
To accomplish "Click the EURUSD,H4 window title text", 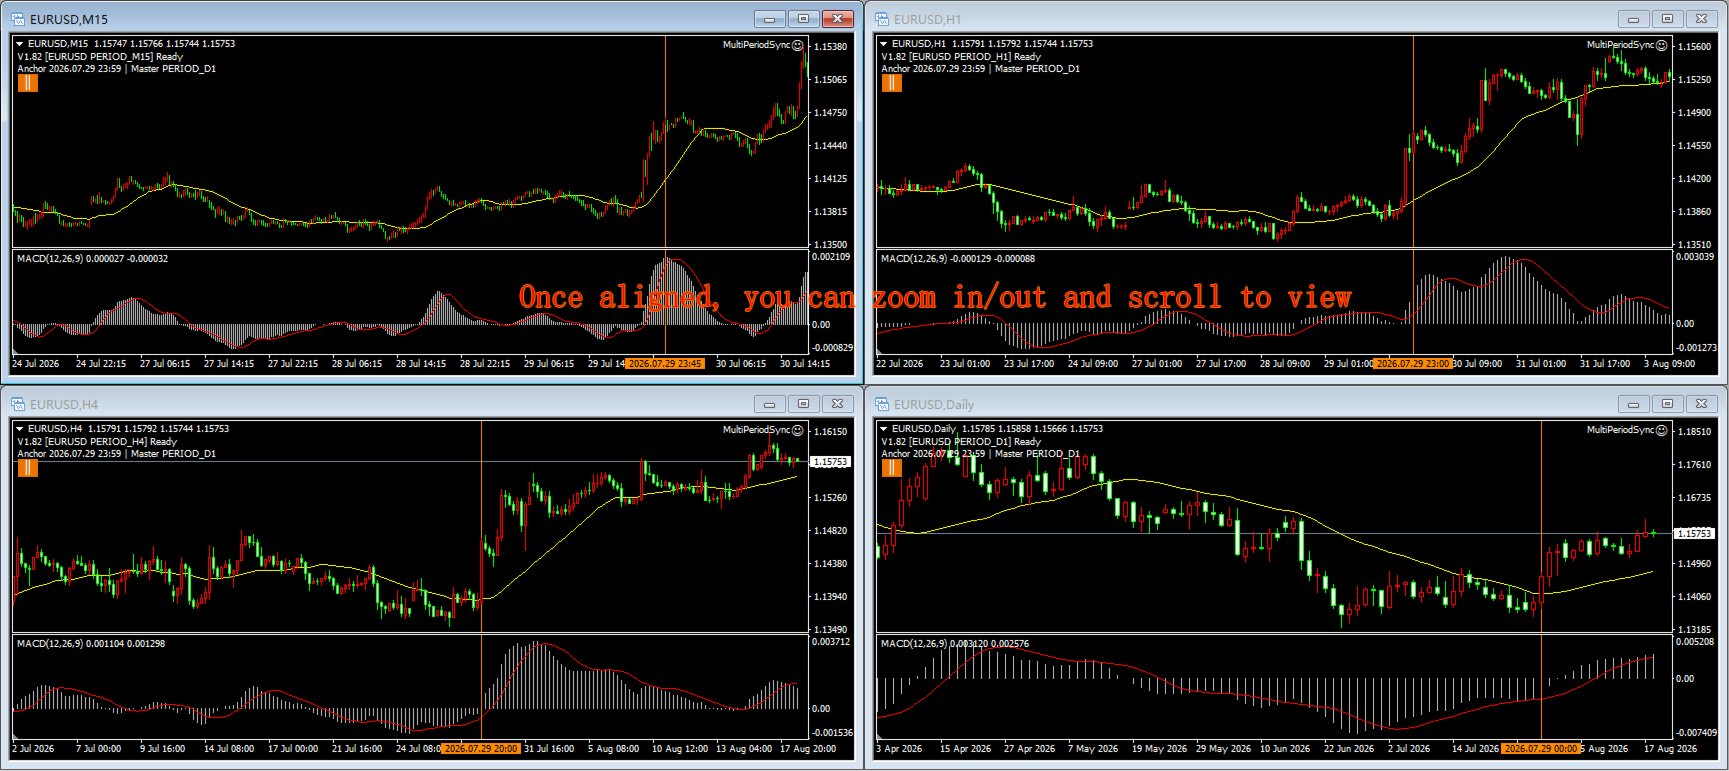I will (x=64, y=405).
